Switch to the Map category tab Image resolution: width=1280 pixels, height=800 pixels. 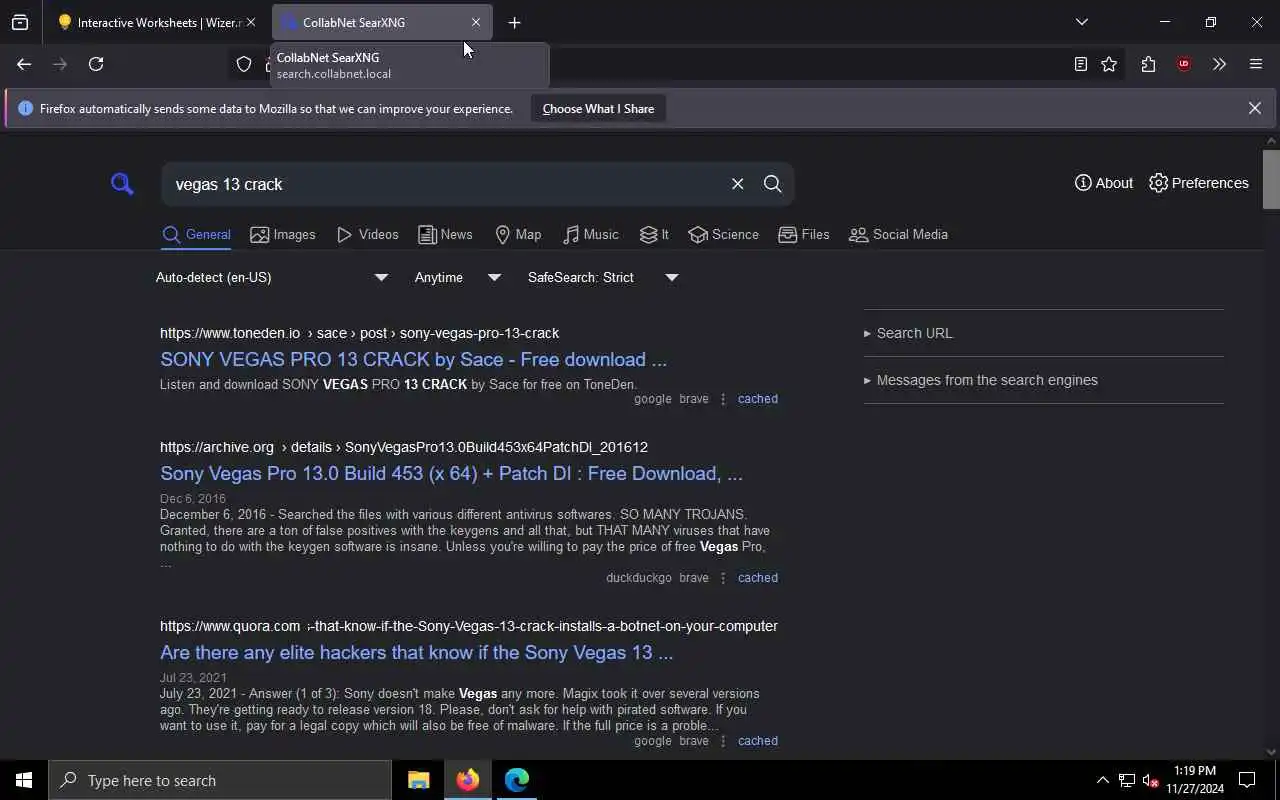[518, 234]
